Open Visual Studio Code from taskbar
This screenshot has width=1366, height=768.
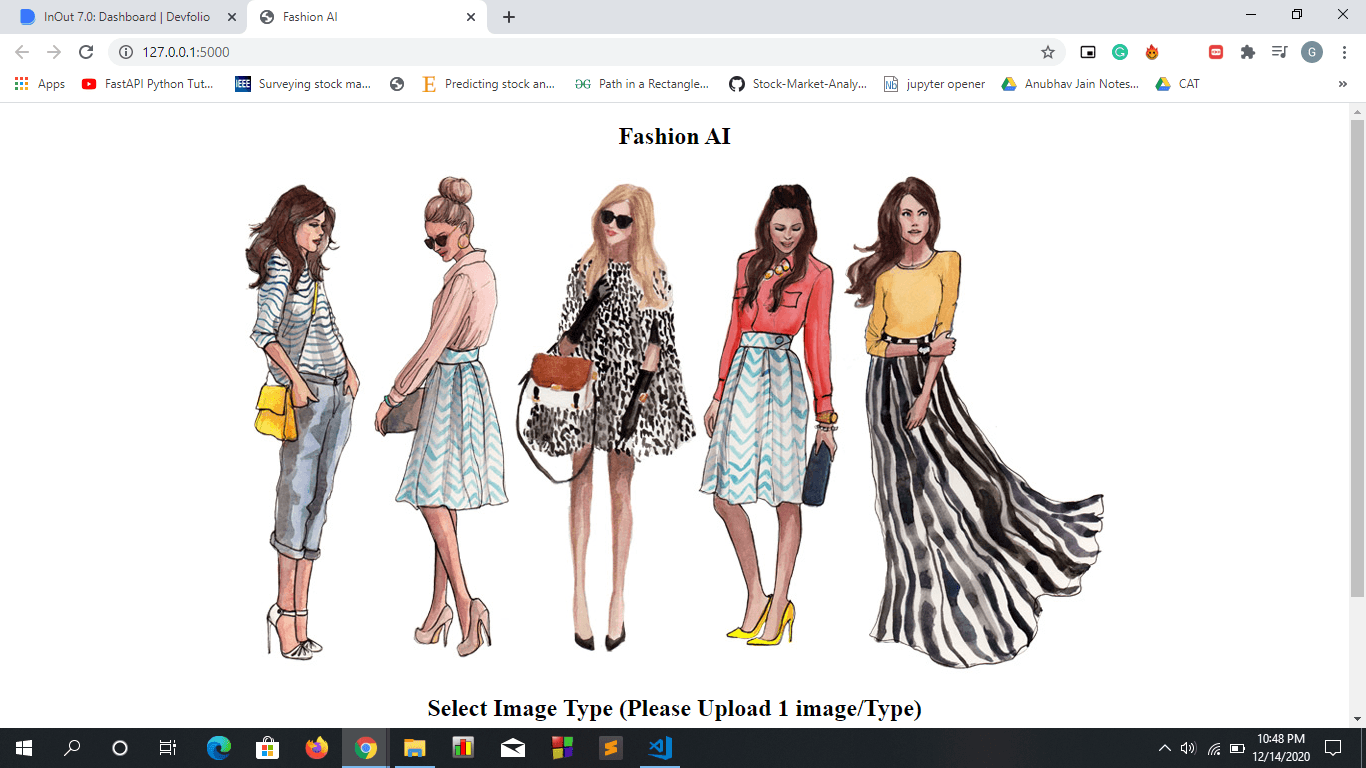pyautogui.click(x=660, y=748)
